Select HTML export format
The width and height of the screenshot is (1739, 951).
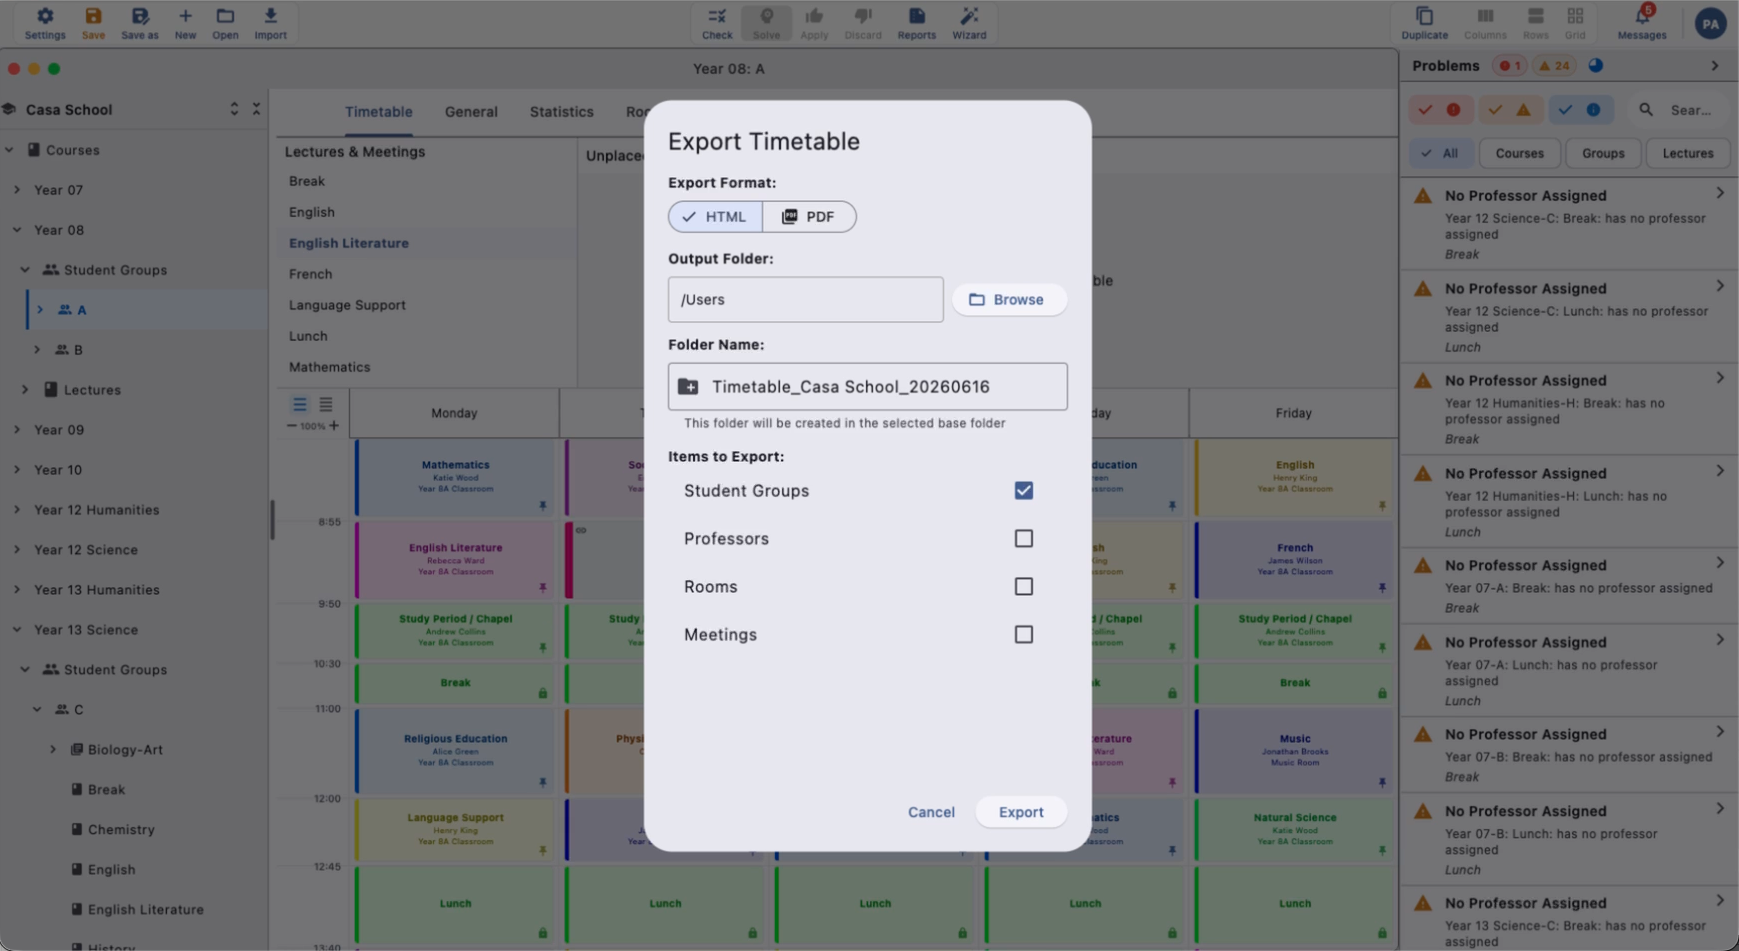coord(715,217)
